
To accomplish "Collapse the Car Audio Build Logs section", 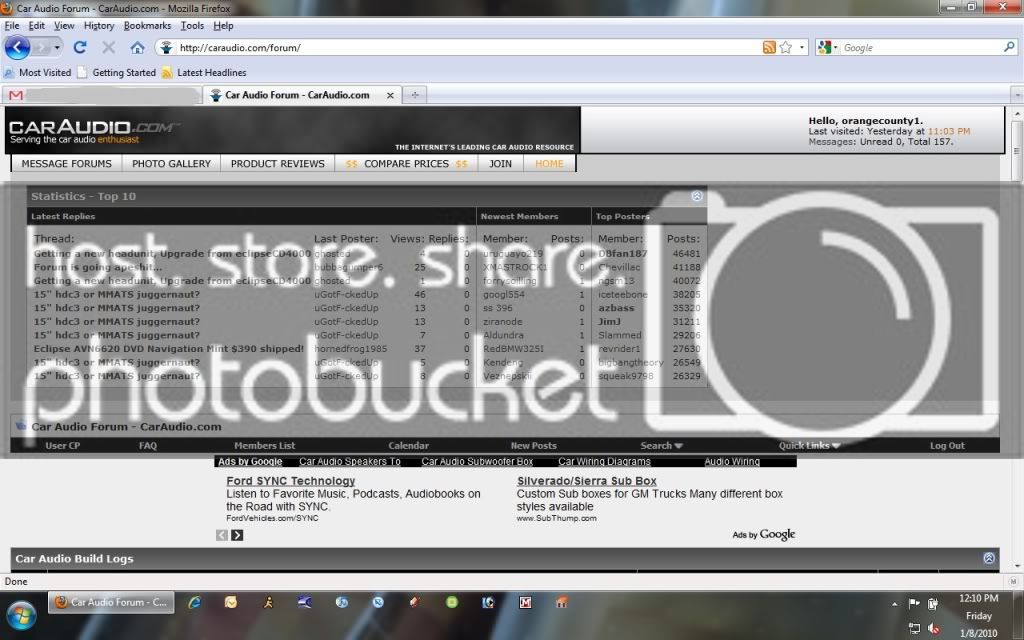I will pos(989,558).
